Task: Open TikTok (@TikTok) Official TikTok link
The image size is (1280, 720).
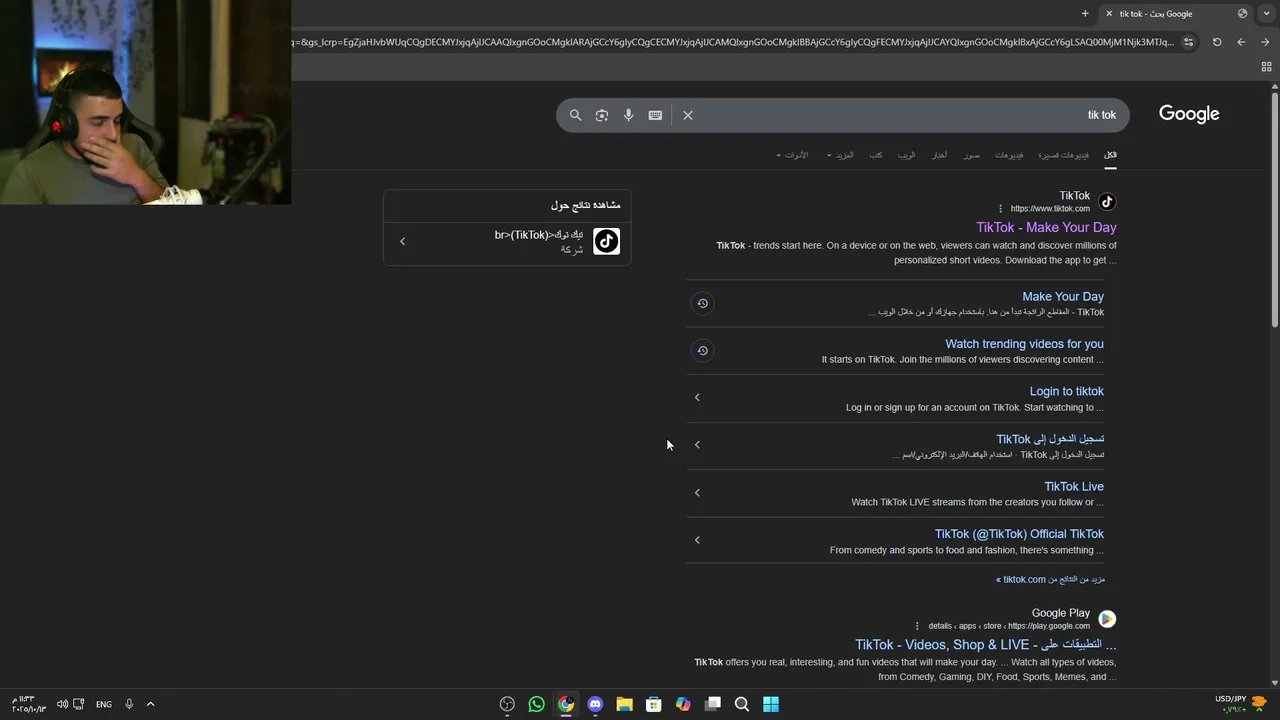Action: 1019,534
